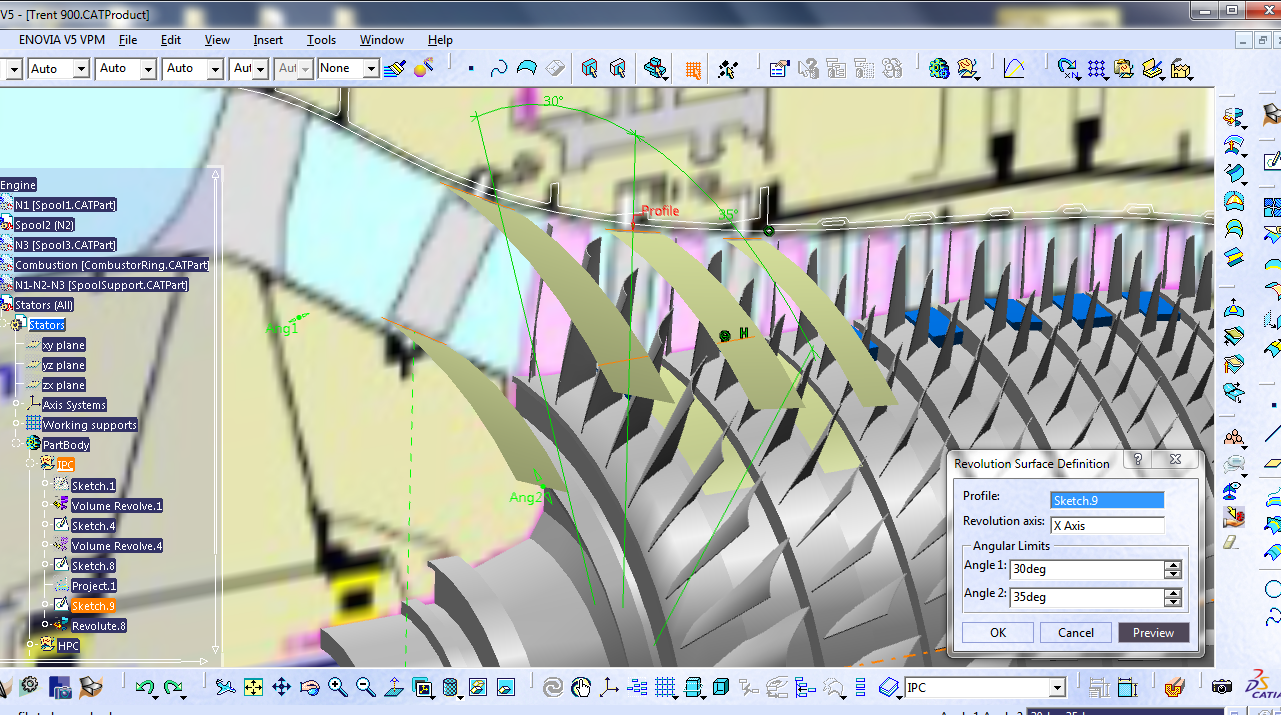This screenshot has height=715, width=1281.
Task: Expand the PartBody tree node
Action: [17, 444]
